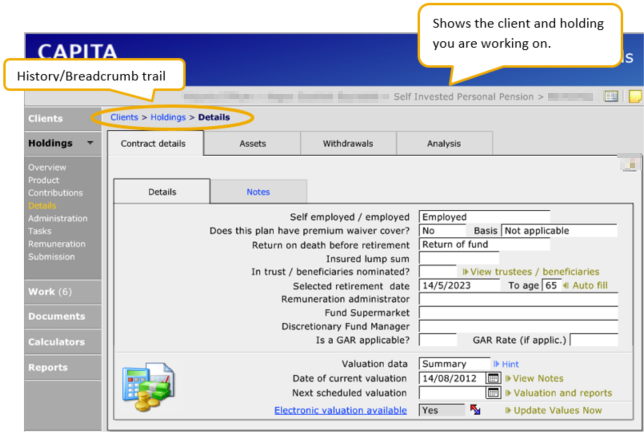Expand the Holdings sidebar dropdown arrow
Viewport: 644px width, 436px height.
90,143
